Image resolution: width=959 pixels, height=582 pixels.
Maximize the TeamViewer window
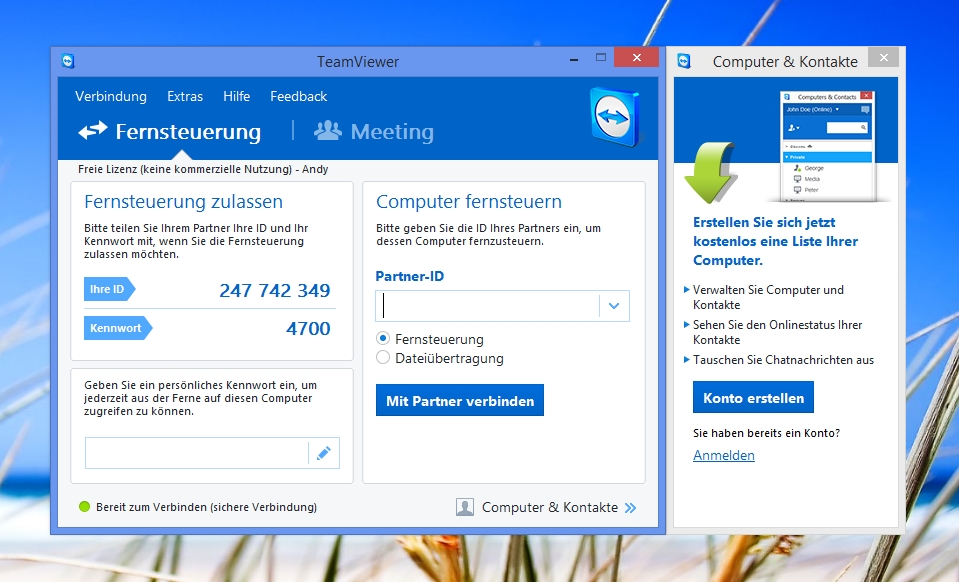coord(601,57)
